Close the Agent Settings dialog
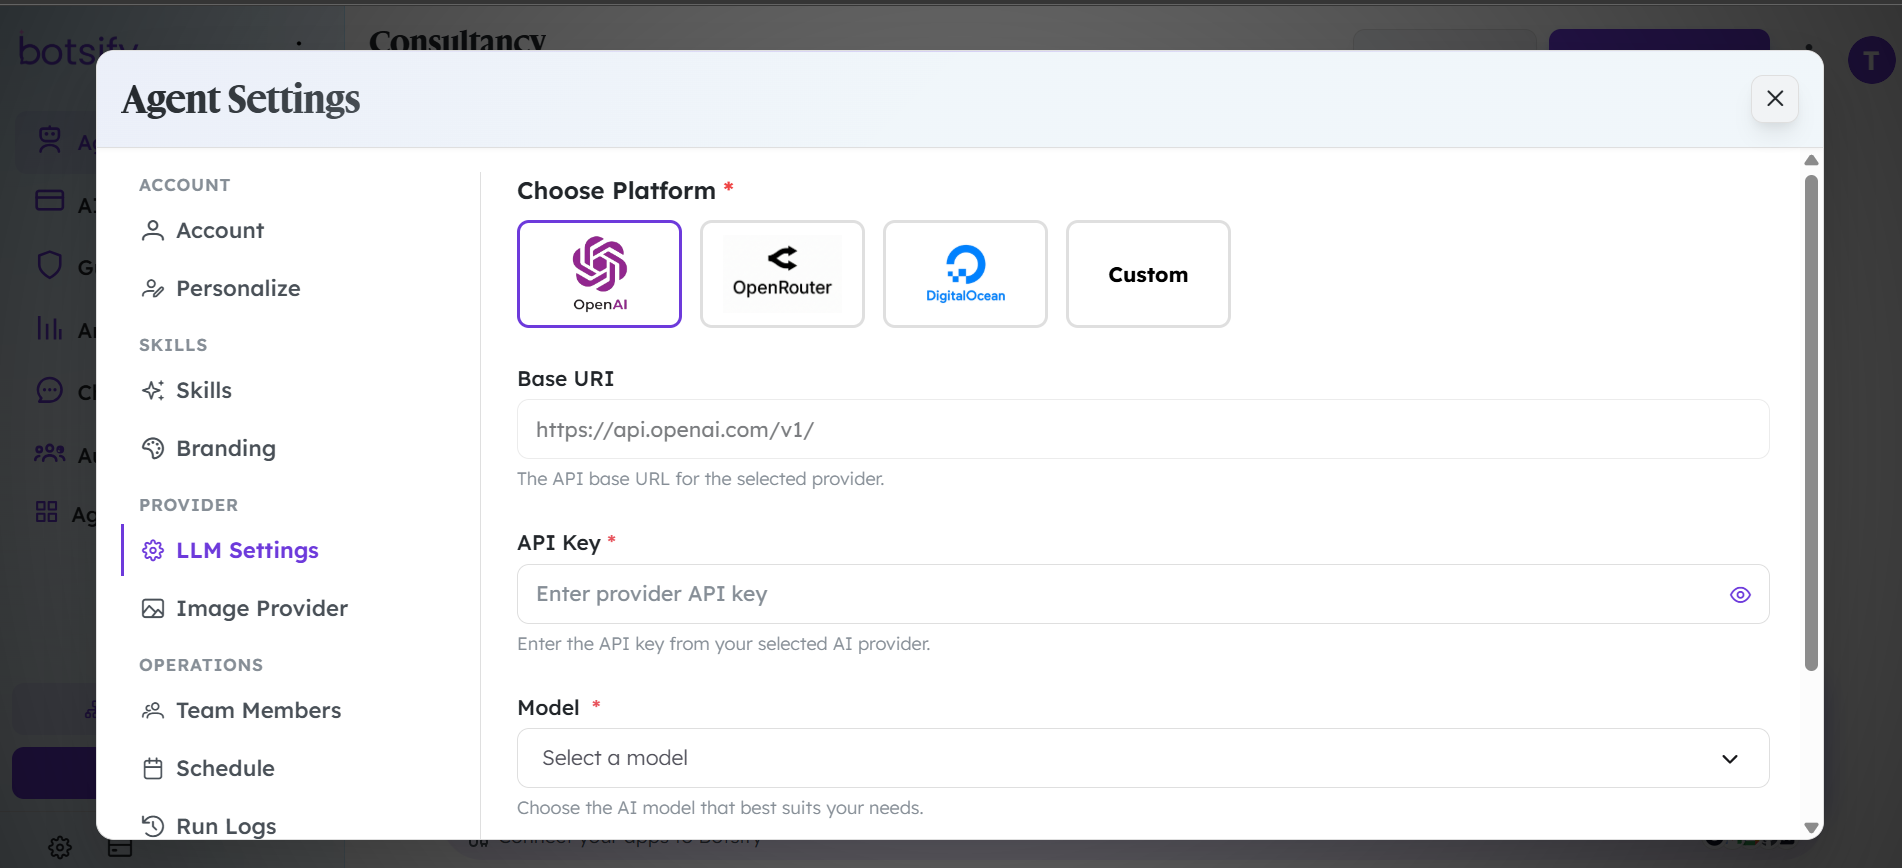The width and height of the screenshot is (1902, 868). 1775,98
